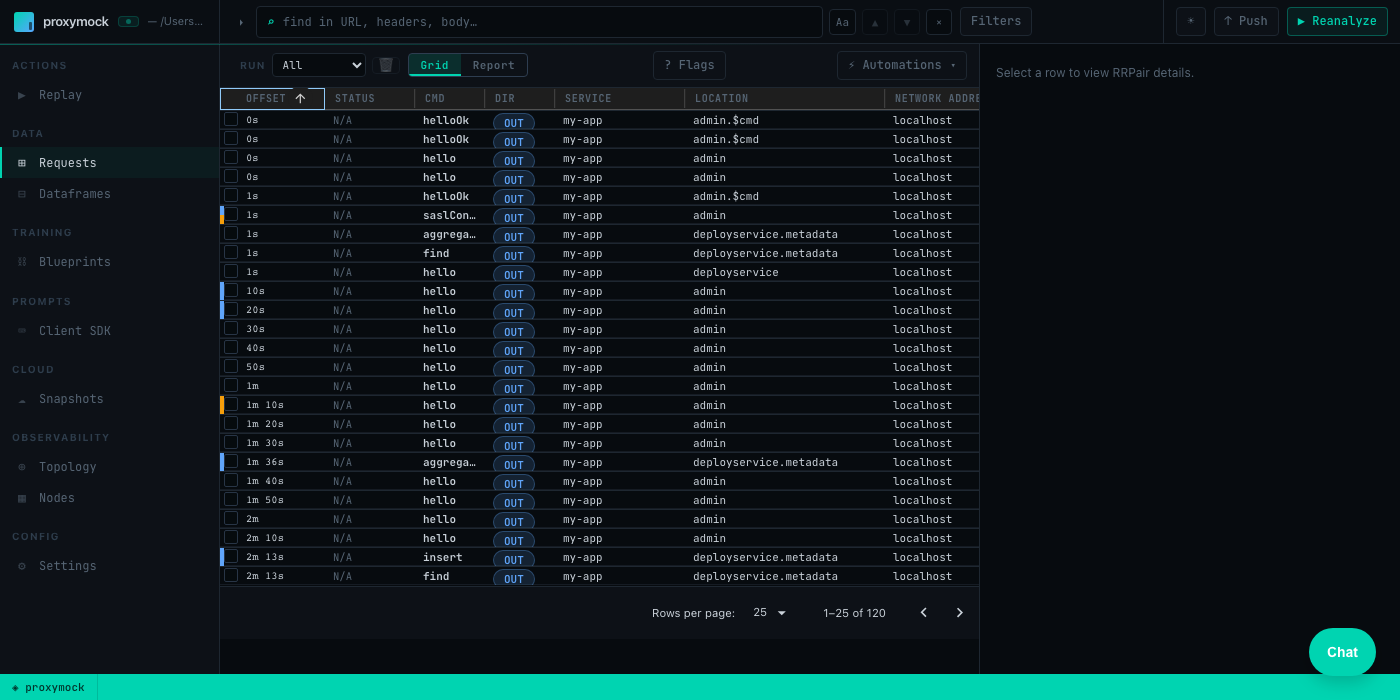Click the trash delete icon next to Run
This screenshot has width=1400, height=700.
[x=386, y=65]
